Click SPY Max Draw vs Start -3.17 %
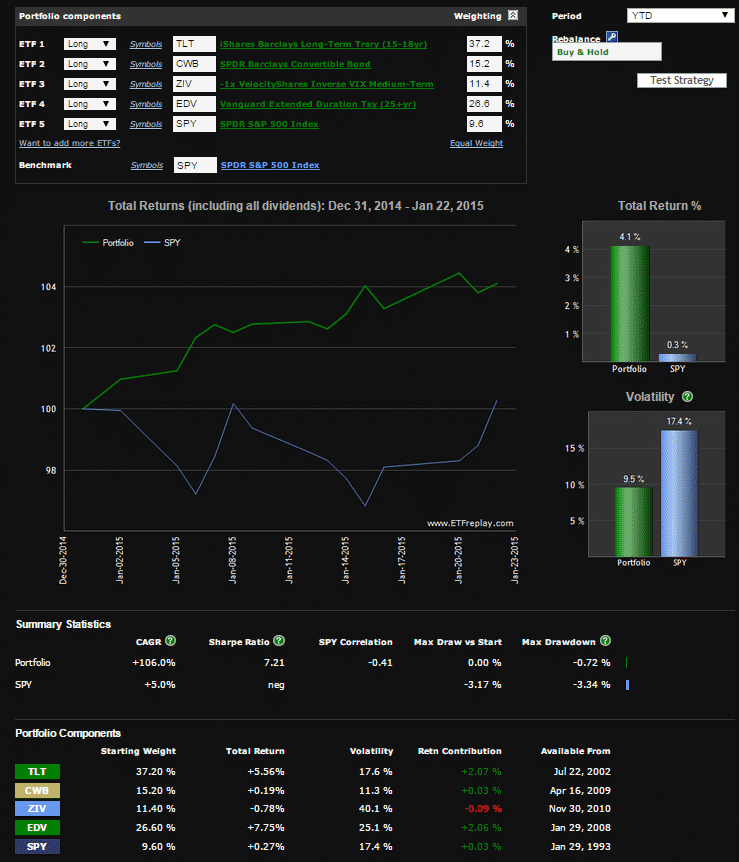The image size is (739, 862). [x=482, y=684]
